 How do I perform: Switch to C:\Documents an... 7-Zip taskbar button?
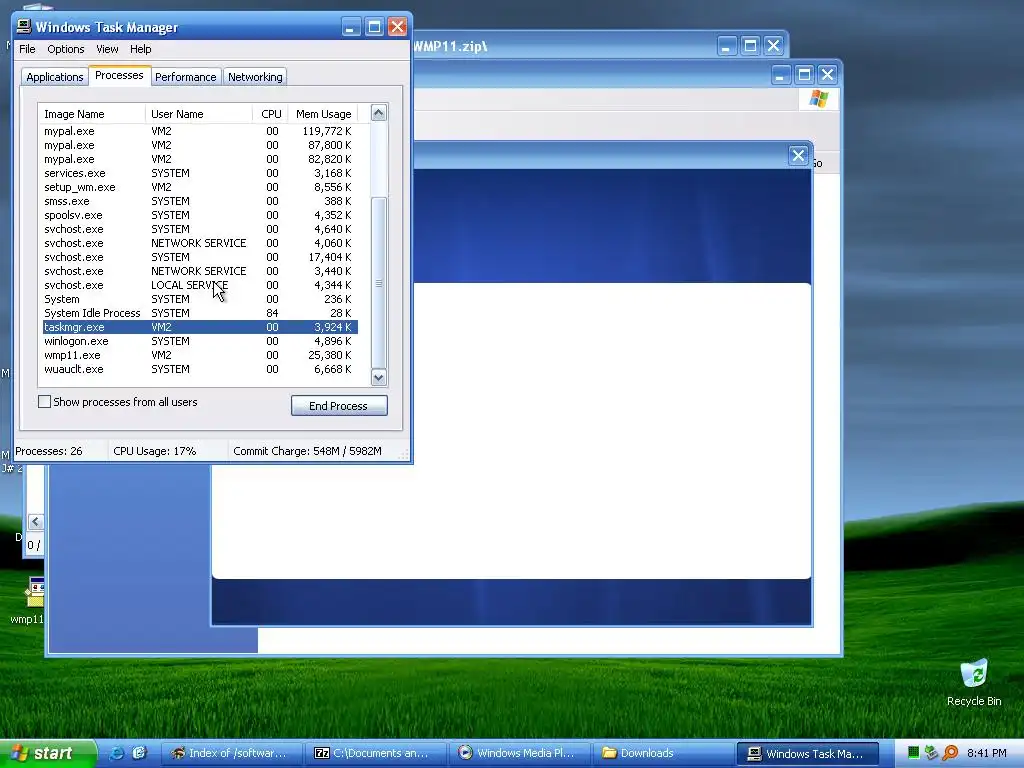pos(376,753)
